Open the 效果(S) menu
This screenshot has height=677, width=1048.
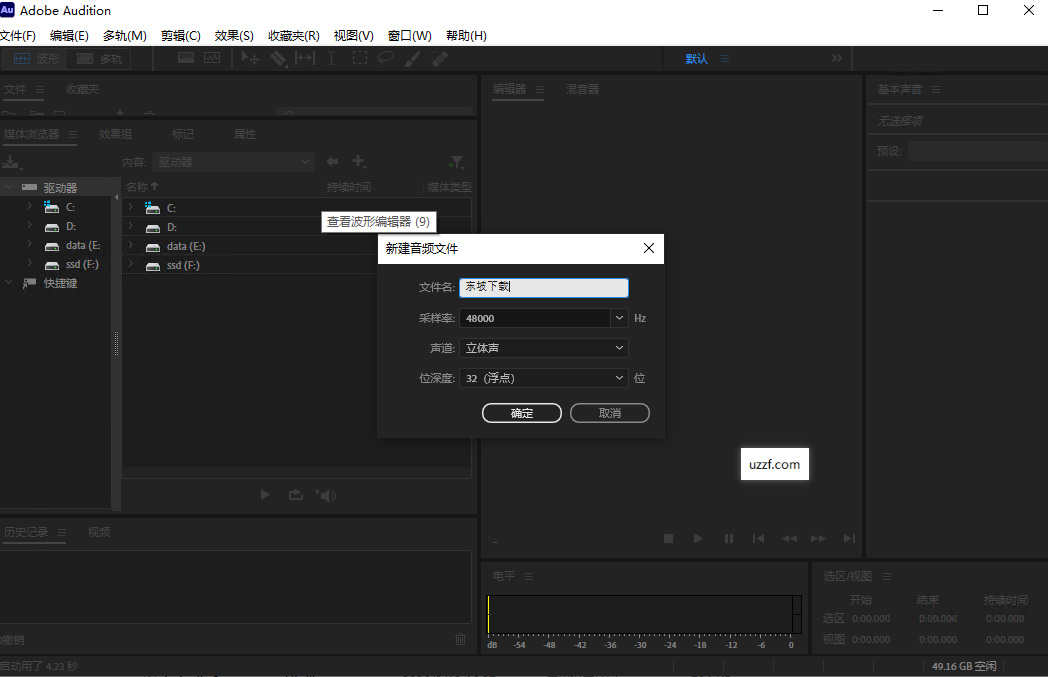[x=232, y=35]
